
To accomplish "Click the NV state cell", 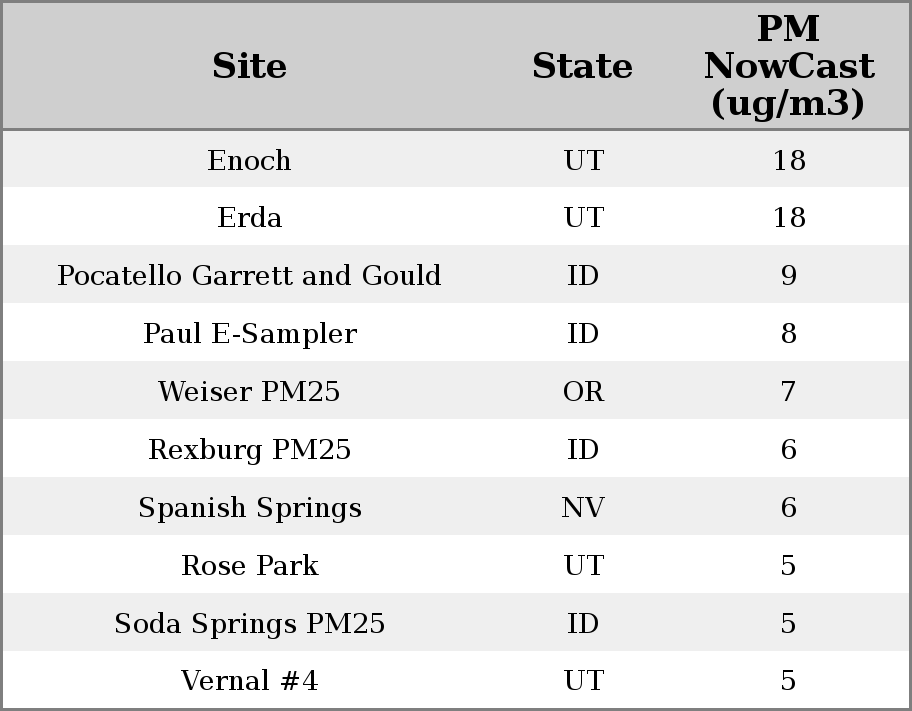I will click(x=583, y=508).
